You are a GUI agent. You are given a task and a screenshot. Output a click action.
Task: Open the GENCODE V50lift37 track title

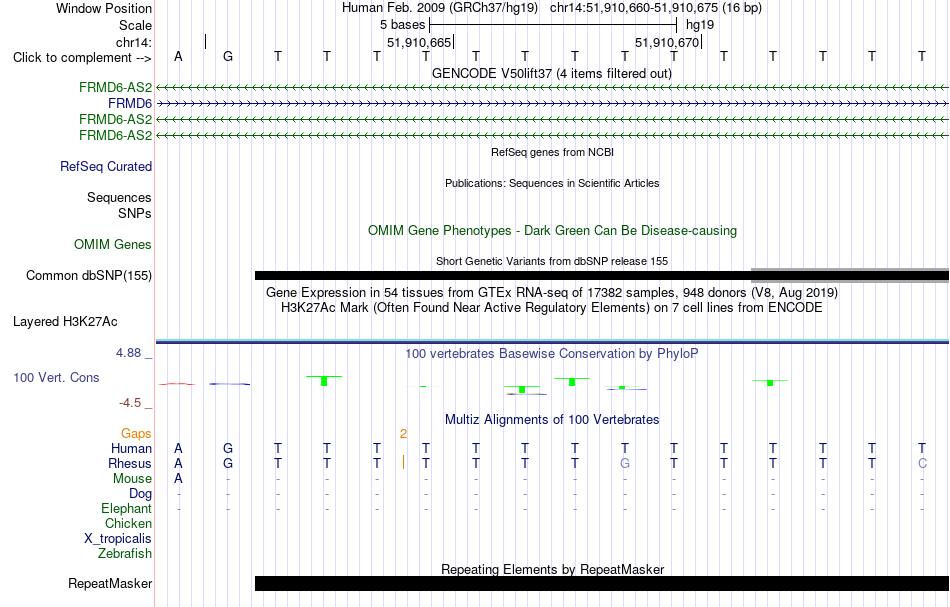point(552,74)
